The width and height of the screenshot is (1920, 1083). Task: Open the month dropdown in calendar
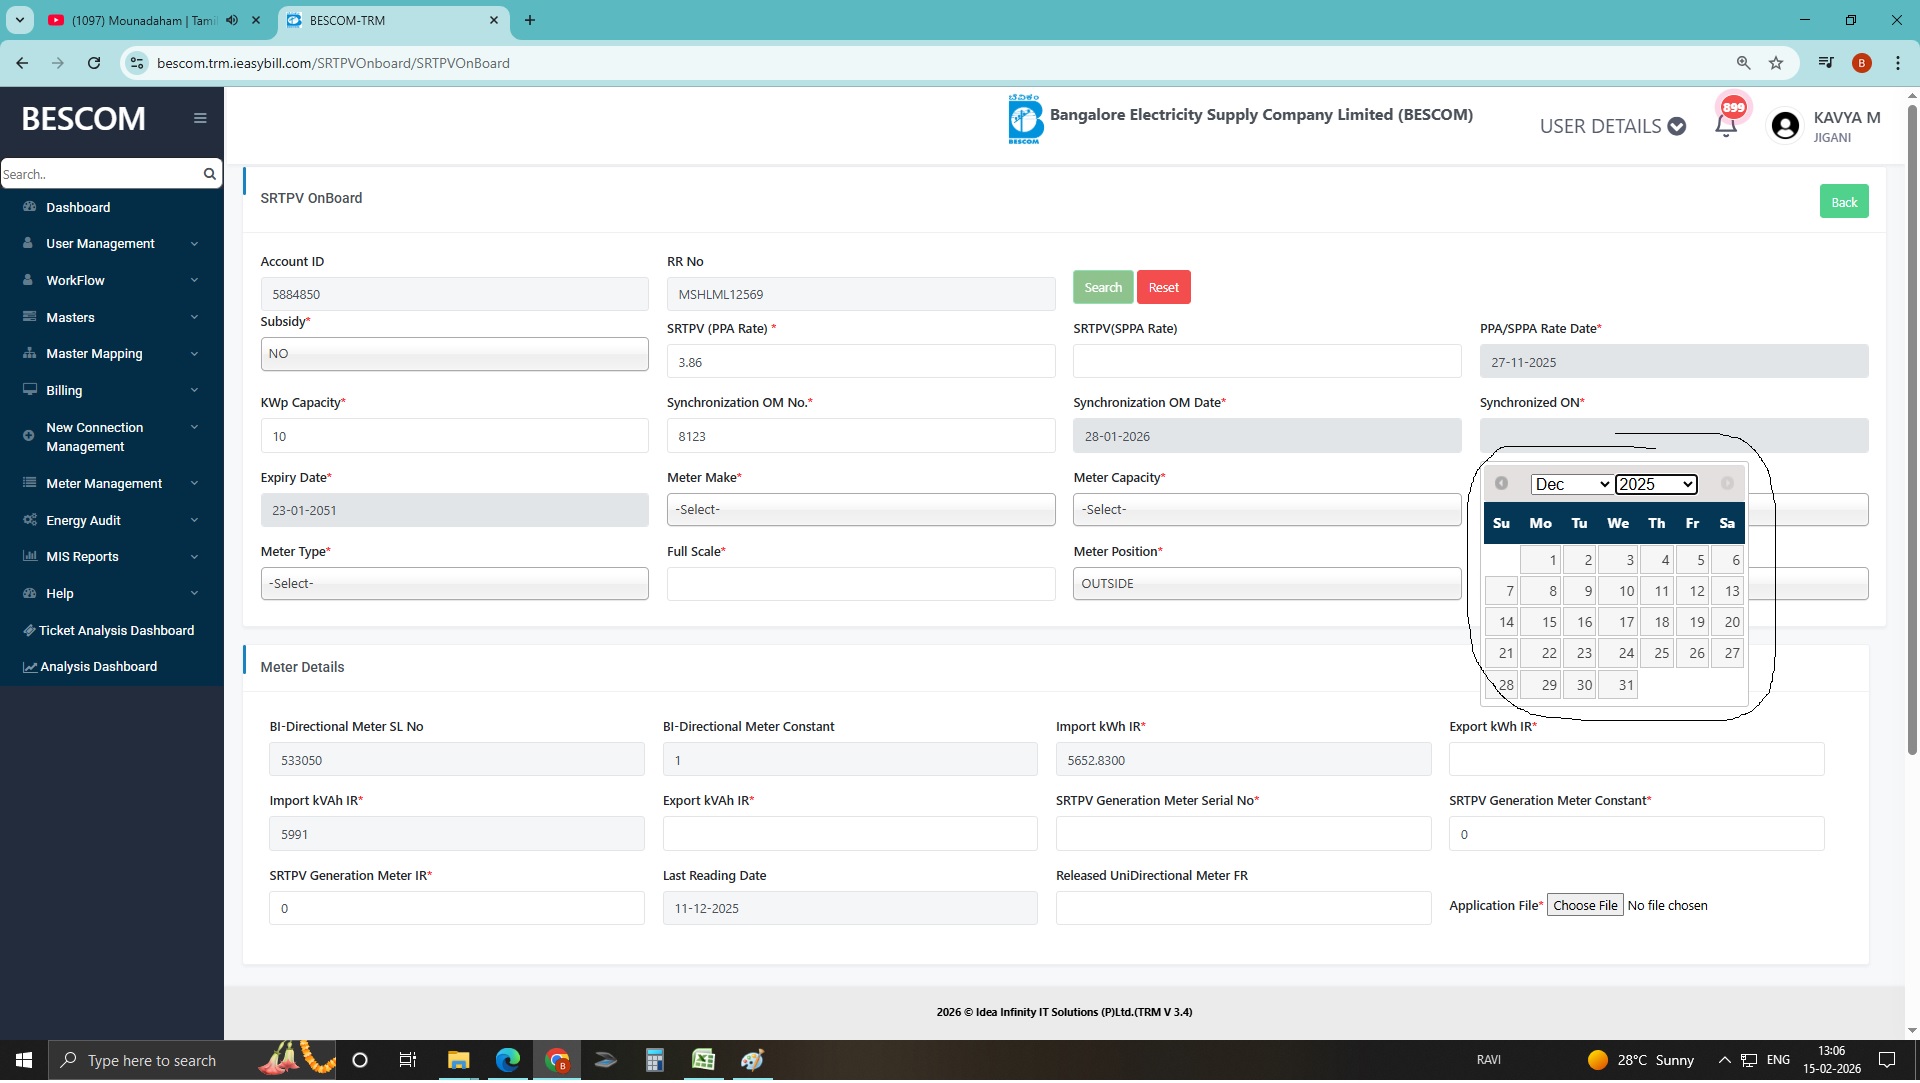point(1570,485)
